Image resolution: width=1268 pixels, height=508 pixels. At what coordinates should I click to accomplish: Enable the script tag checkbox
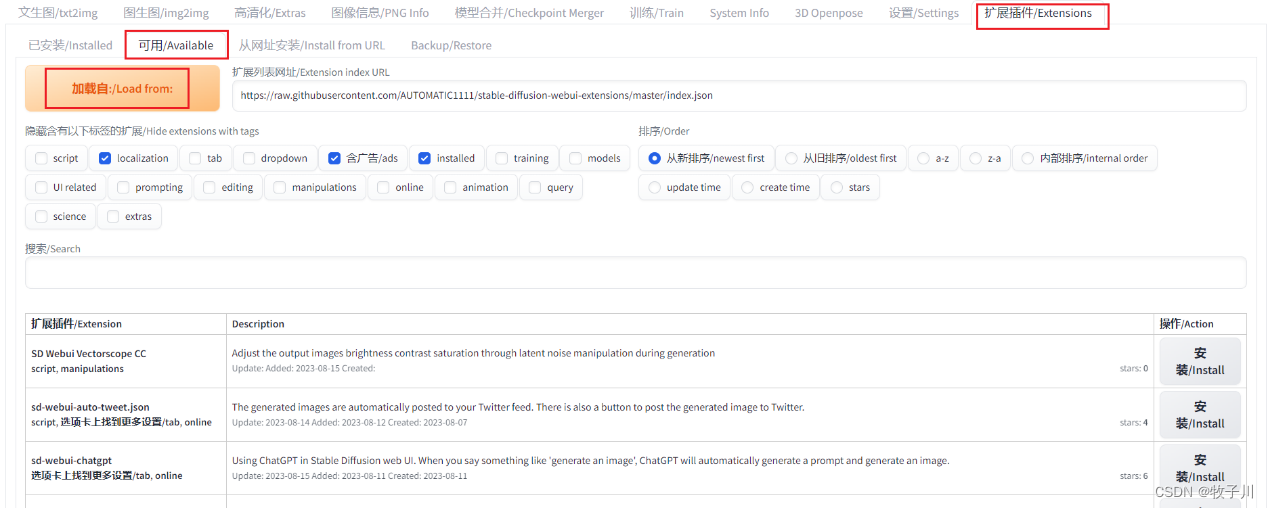(41, 158)
